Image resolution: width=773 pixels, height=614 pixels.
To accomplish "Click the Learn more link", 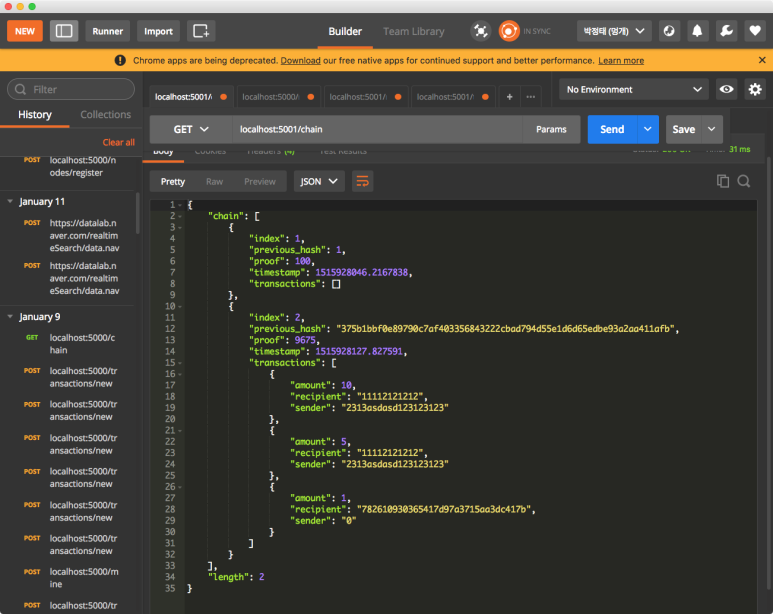I will 621,61.
